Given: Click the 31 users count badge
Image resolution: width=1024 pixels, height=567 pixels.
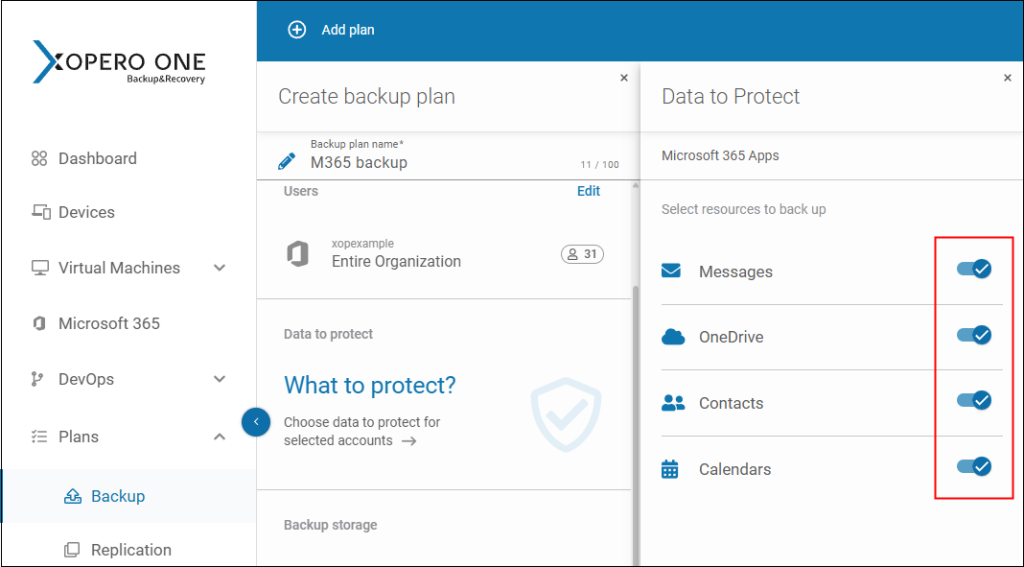Looking at the screenshot, I should (x=583, y=254).
